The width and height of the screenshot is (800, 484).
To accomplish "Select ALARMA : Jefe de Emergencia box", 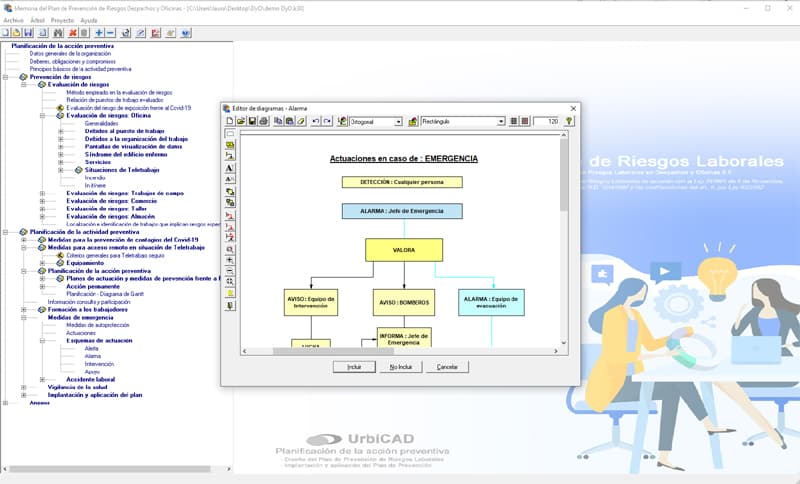I will [x=402, y=211].
